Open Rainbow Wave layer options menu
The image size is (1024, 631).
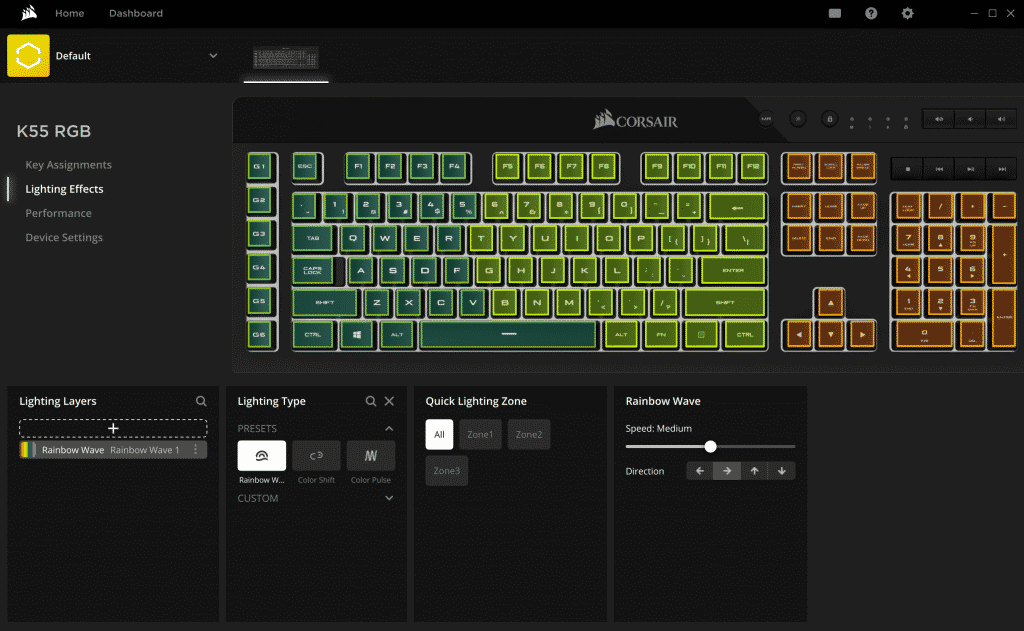click(x=195, y=450)
